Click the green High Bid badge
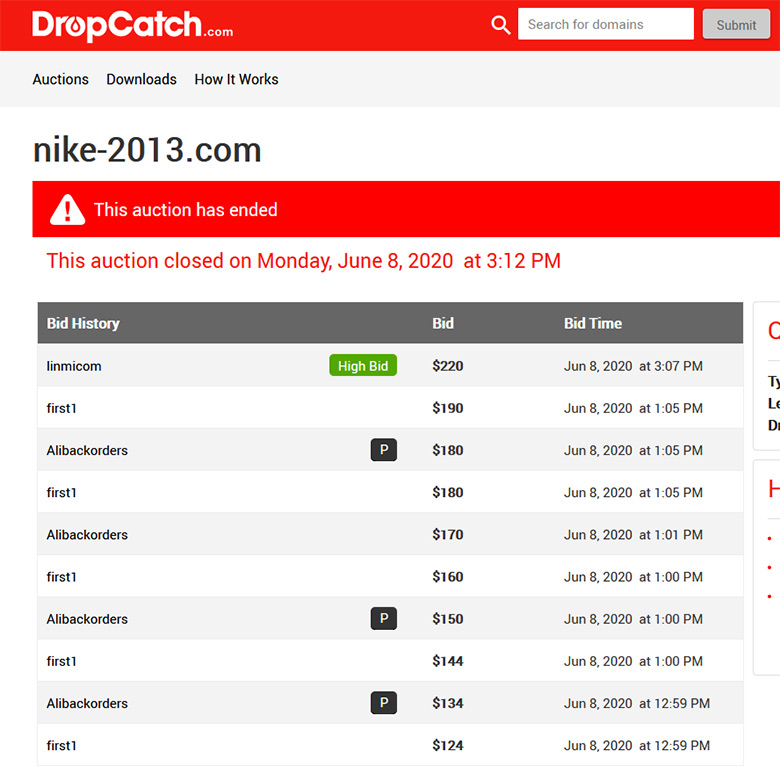 (363, 366)
